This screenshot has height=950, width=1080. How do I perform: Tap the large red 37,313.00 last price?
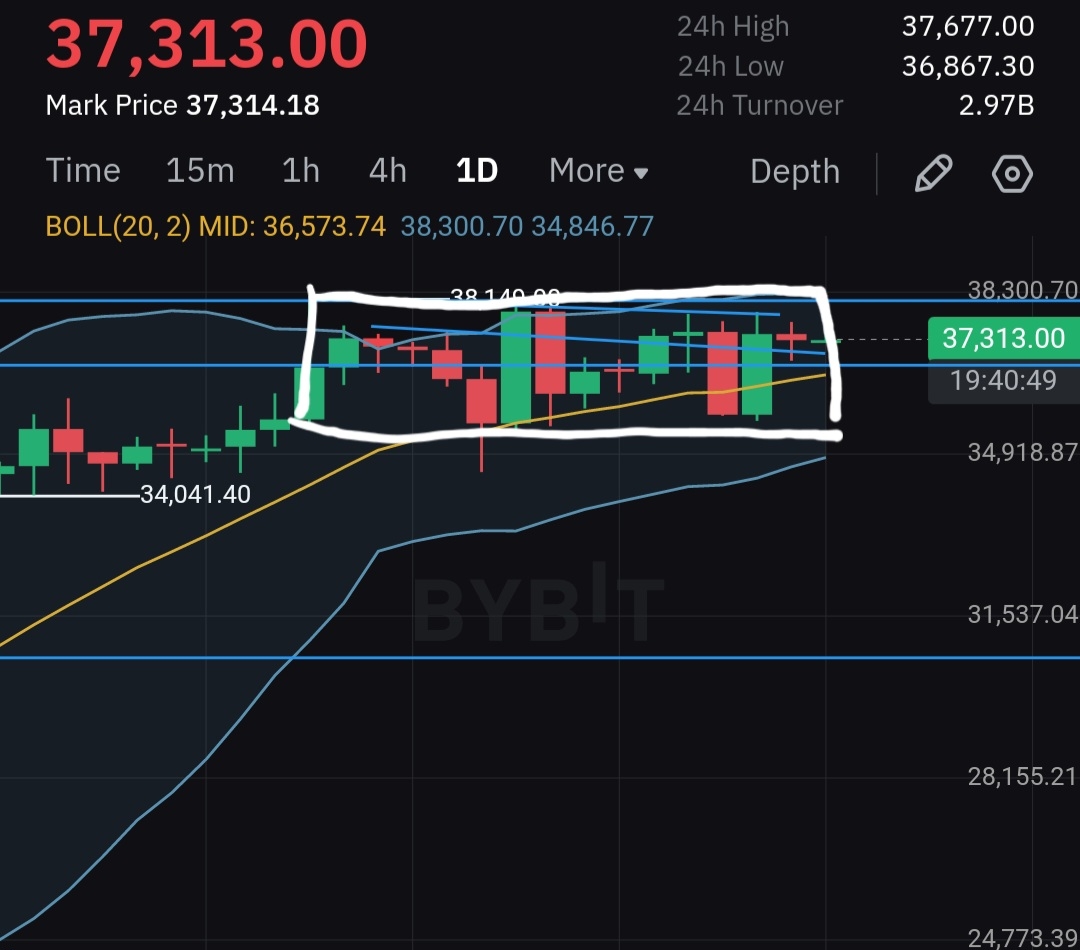(207, 45)
